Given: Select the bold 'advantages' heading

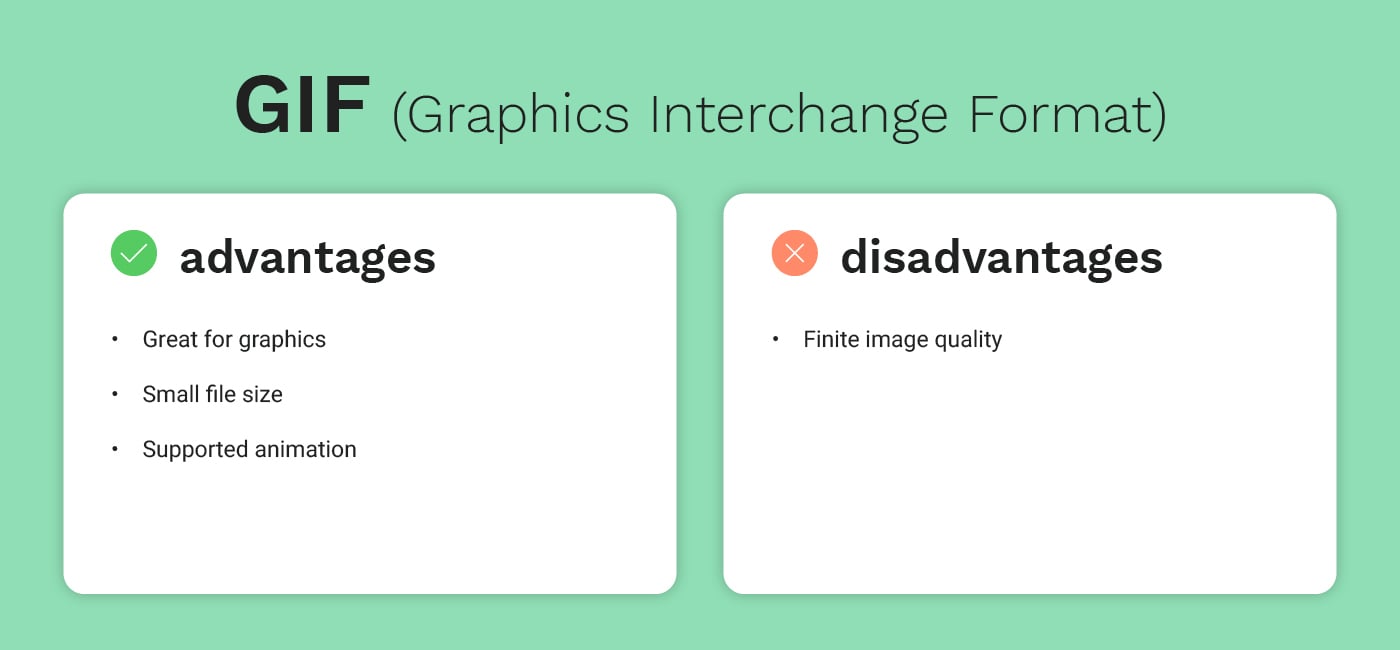Looking at the screenshot, I should pos(308,257).
